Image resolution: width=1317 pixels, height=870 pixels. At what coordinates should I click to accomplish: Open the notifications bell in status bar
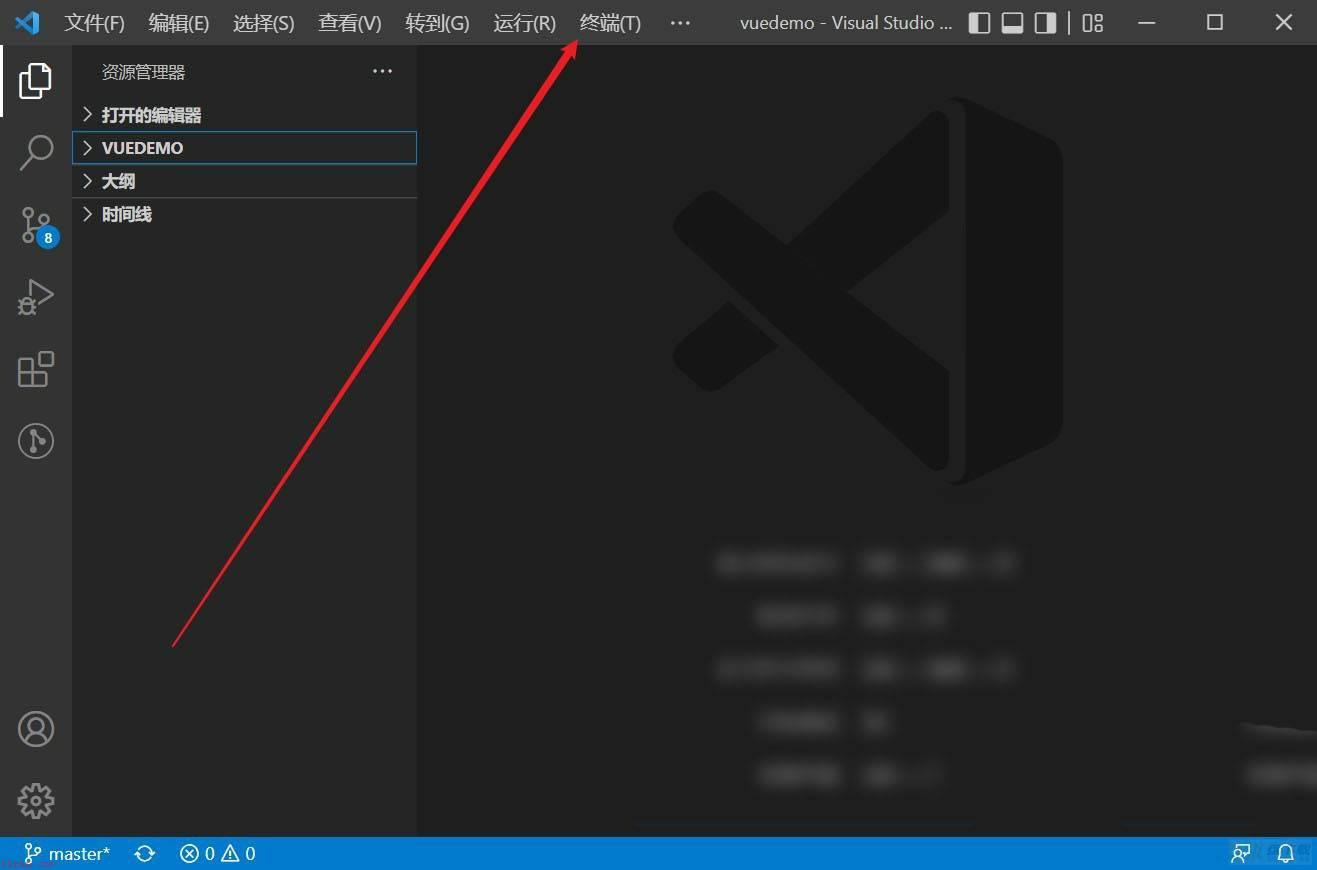click(x=1286, y=854)
